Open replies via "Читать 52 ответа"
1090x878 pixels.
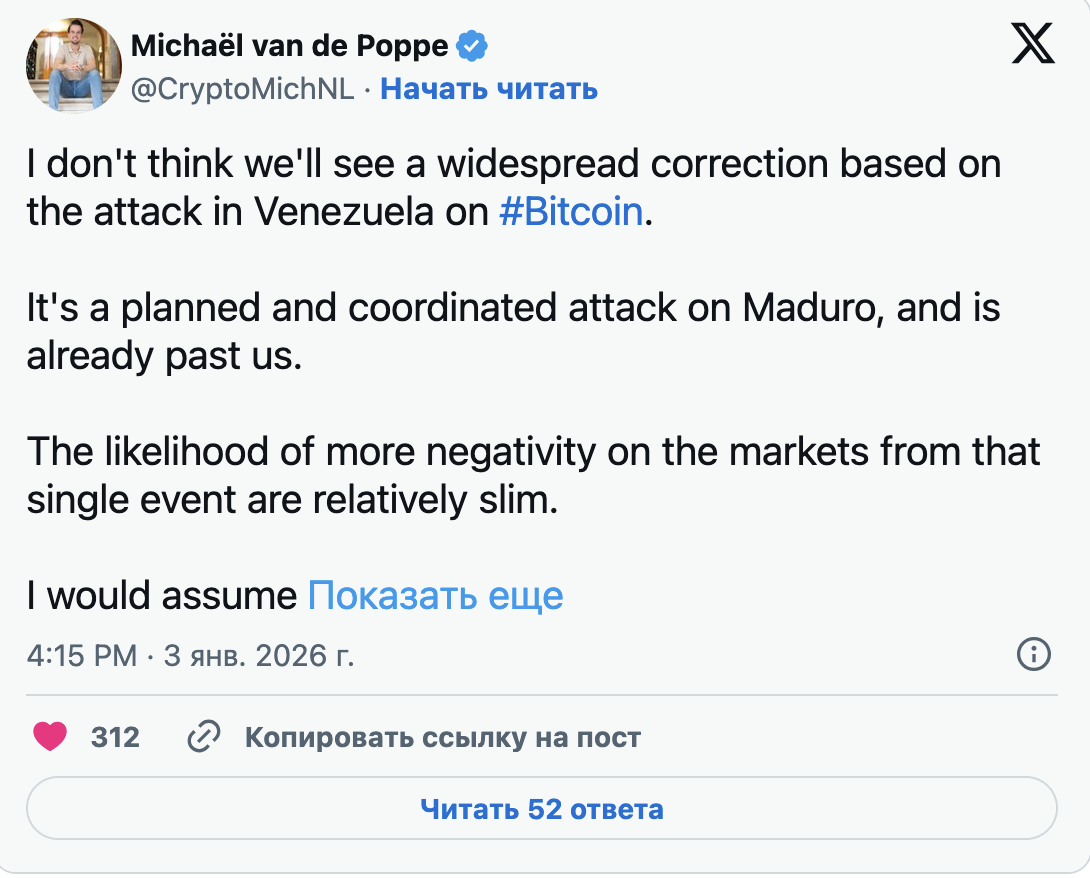(x=541, y=808)
